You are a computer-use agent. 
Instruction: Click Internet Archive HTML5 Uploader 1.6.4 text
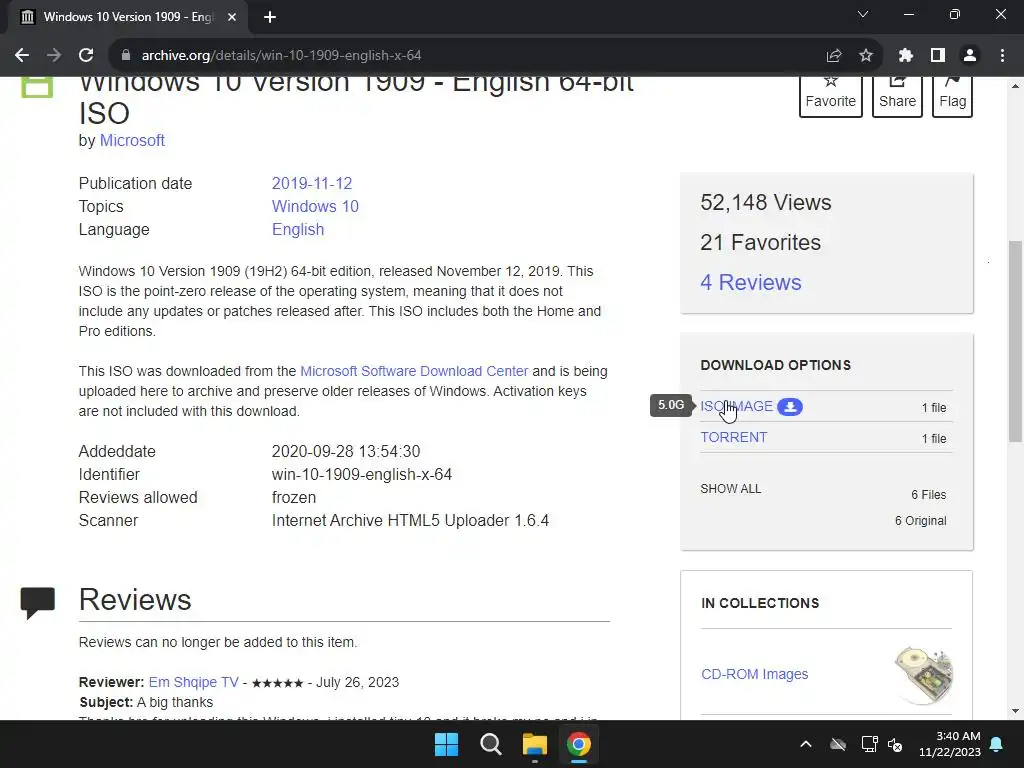(410, 520)
